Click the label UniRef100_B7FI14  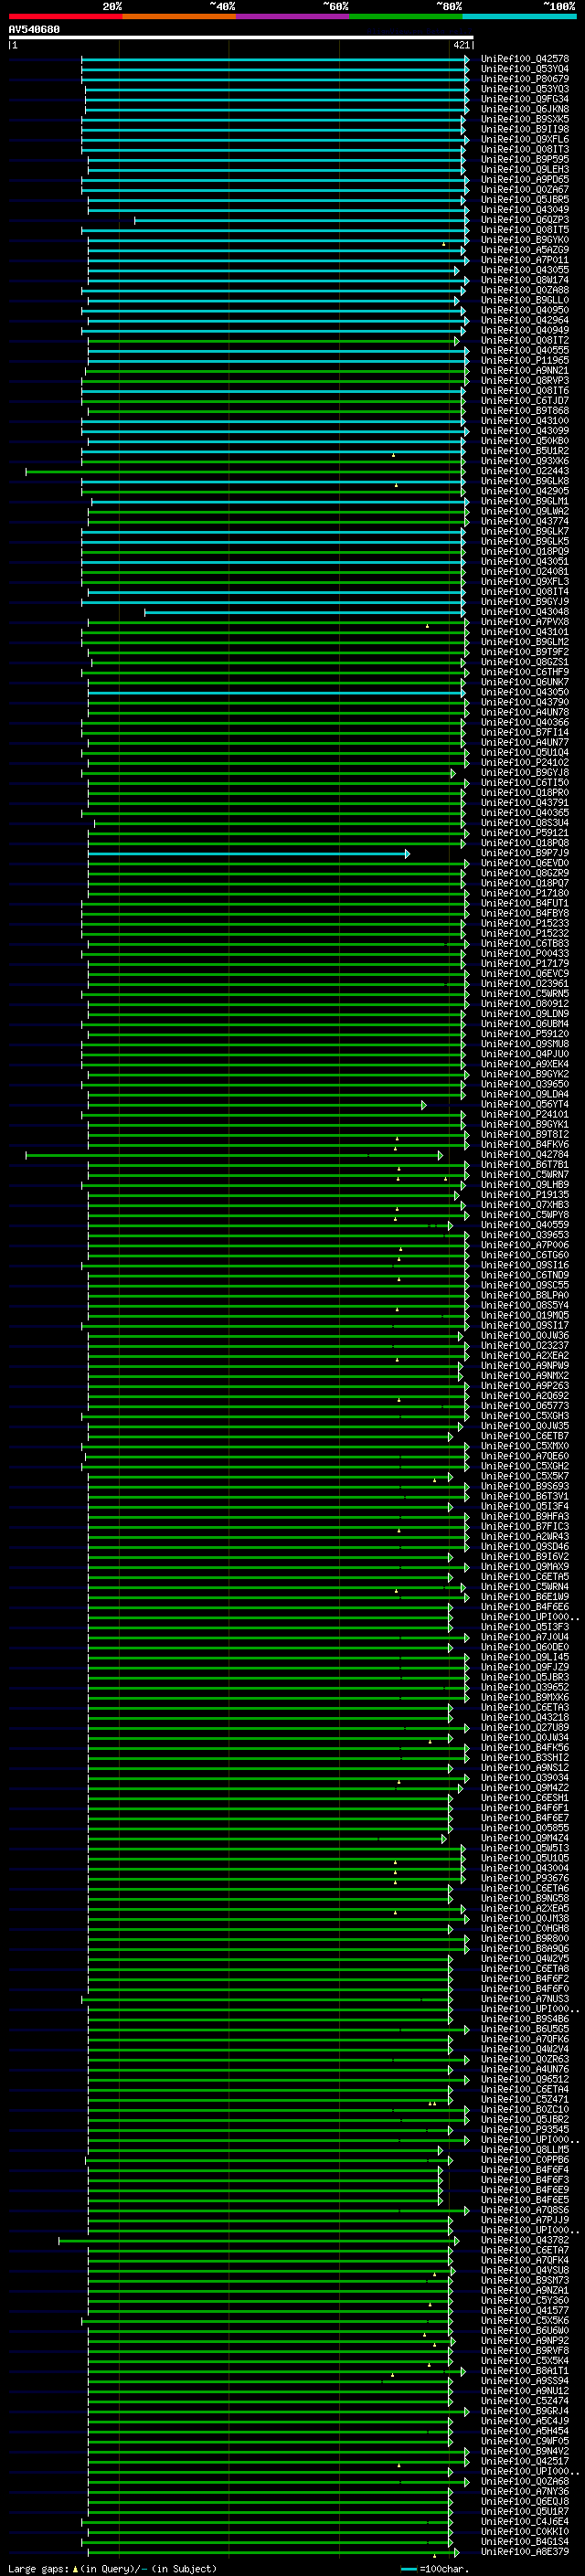[x=525, y=732]
